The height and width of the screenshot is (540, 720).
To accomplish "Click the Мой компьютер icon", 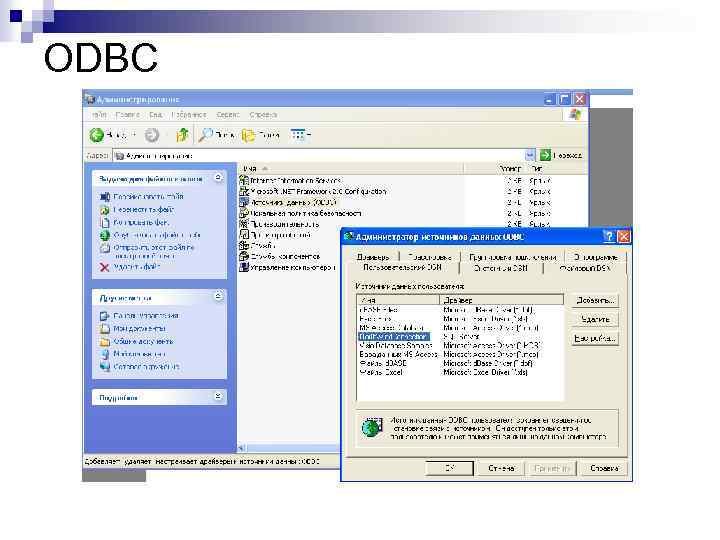I will point(105,354).
